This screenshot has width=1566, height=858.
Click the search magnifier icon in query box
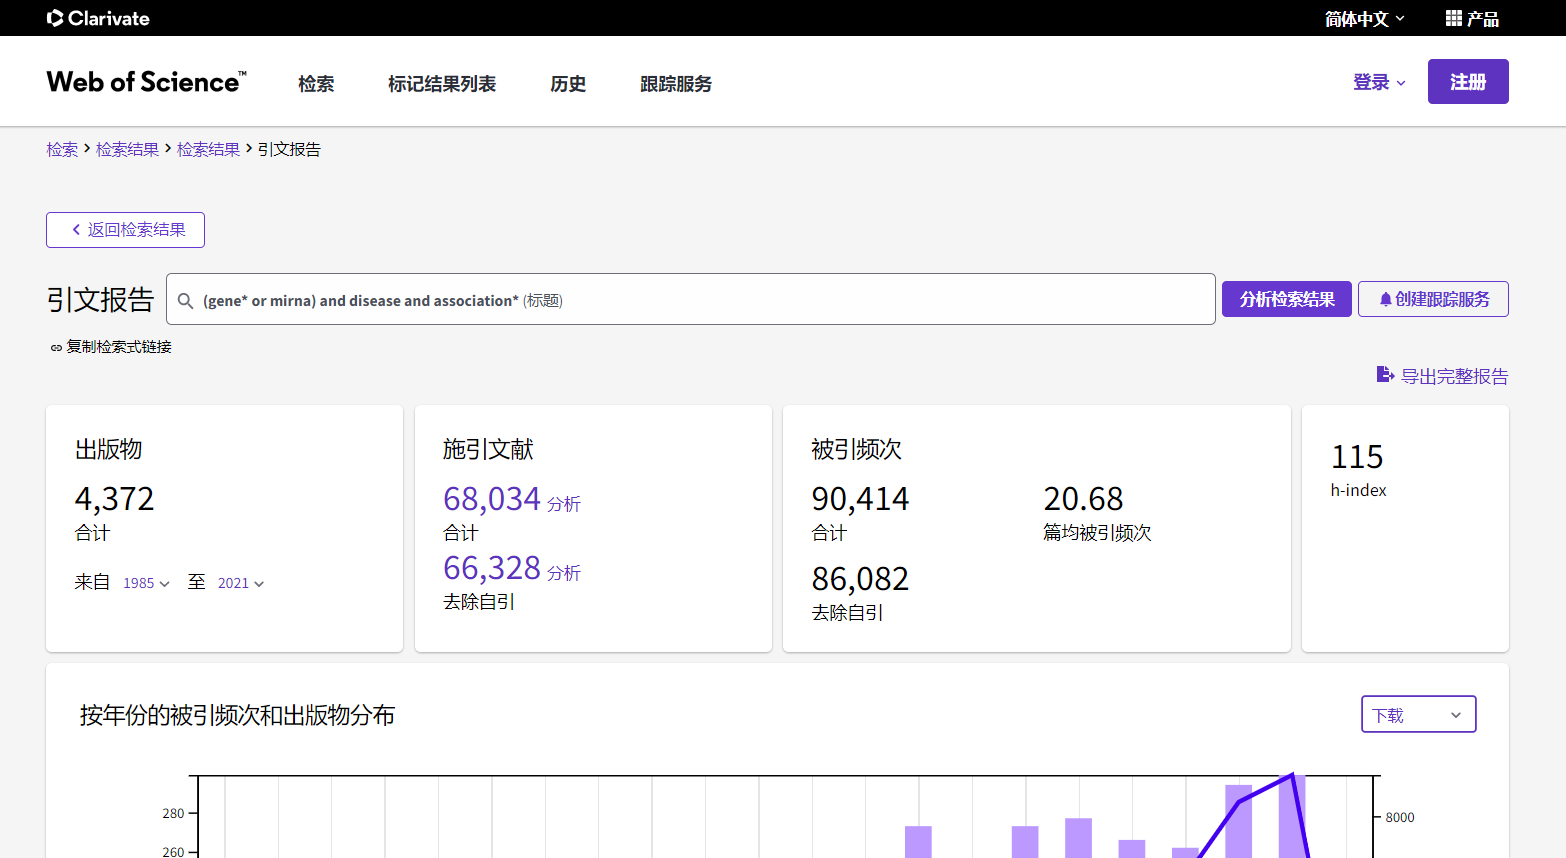pos(185,300)
